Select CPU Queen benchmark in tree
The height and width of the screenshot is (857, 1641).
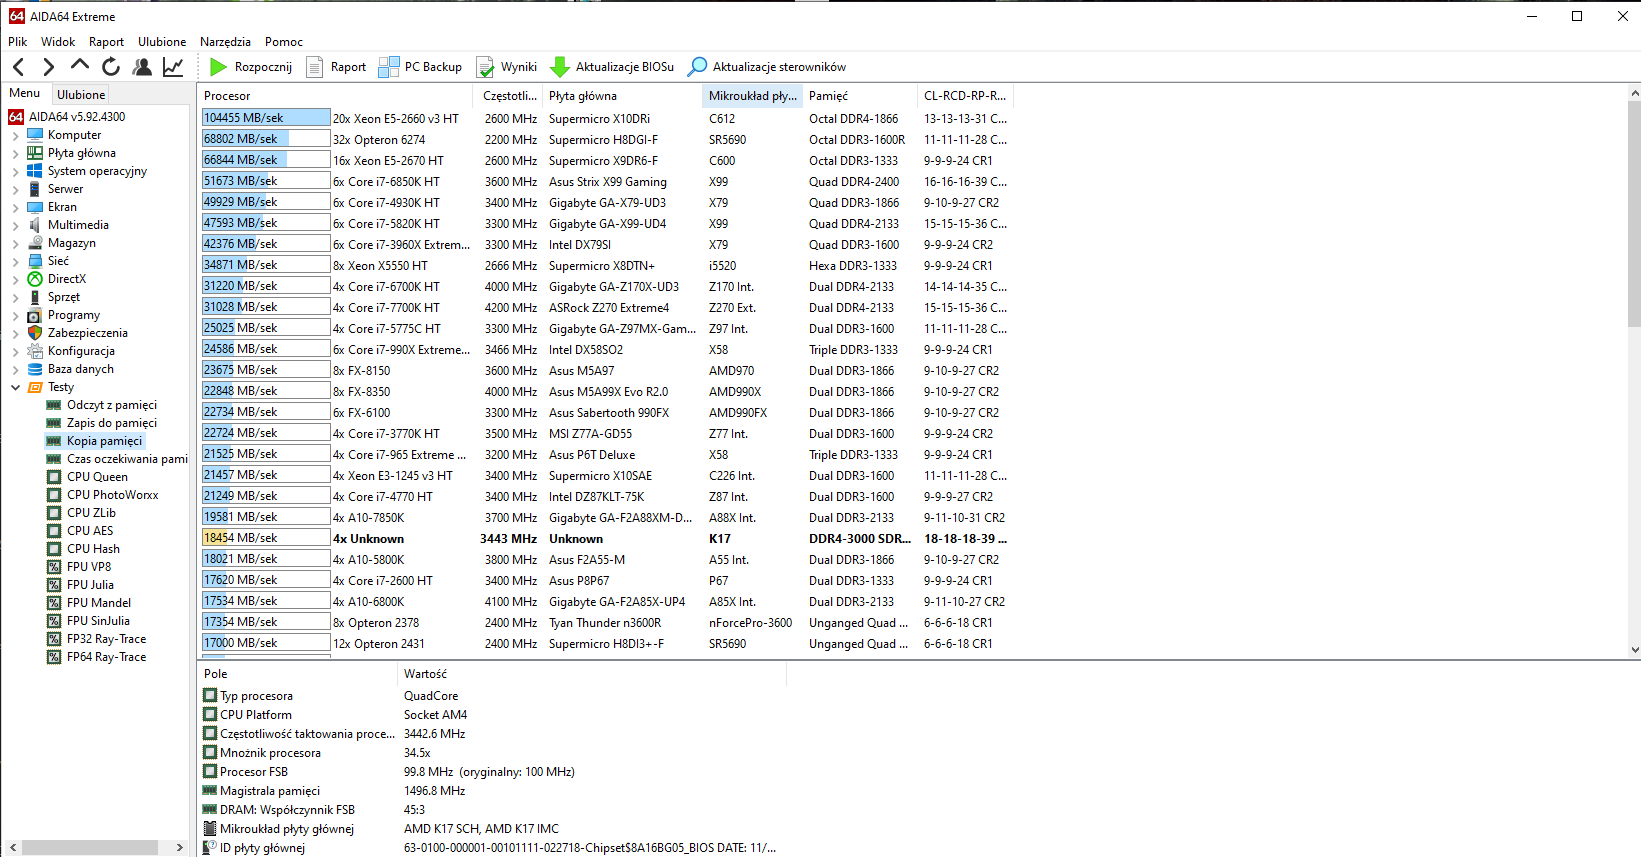[97, 477]
